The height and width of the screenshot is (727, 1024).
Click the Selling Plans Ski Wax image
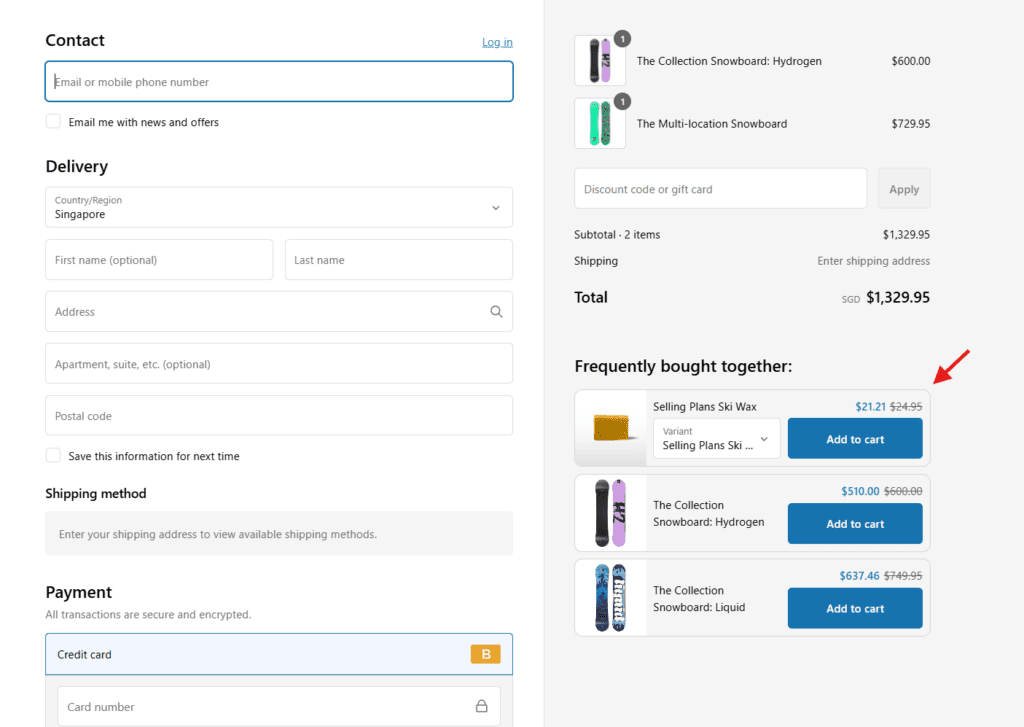pyautogui.click(x=610, y=428)
